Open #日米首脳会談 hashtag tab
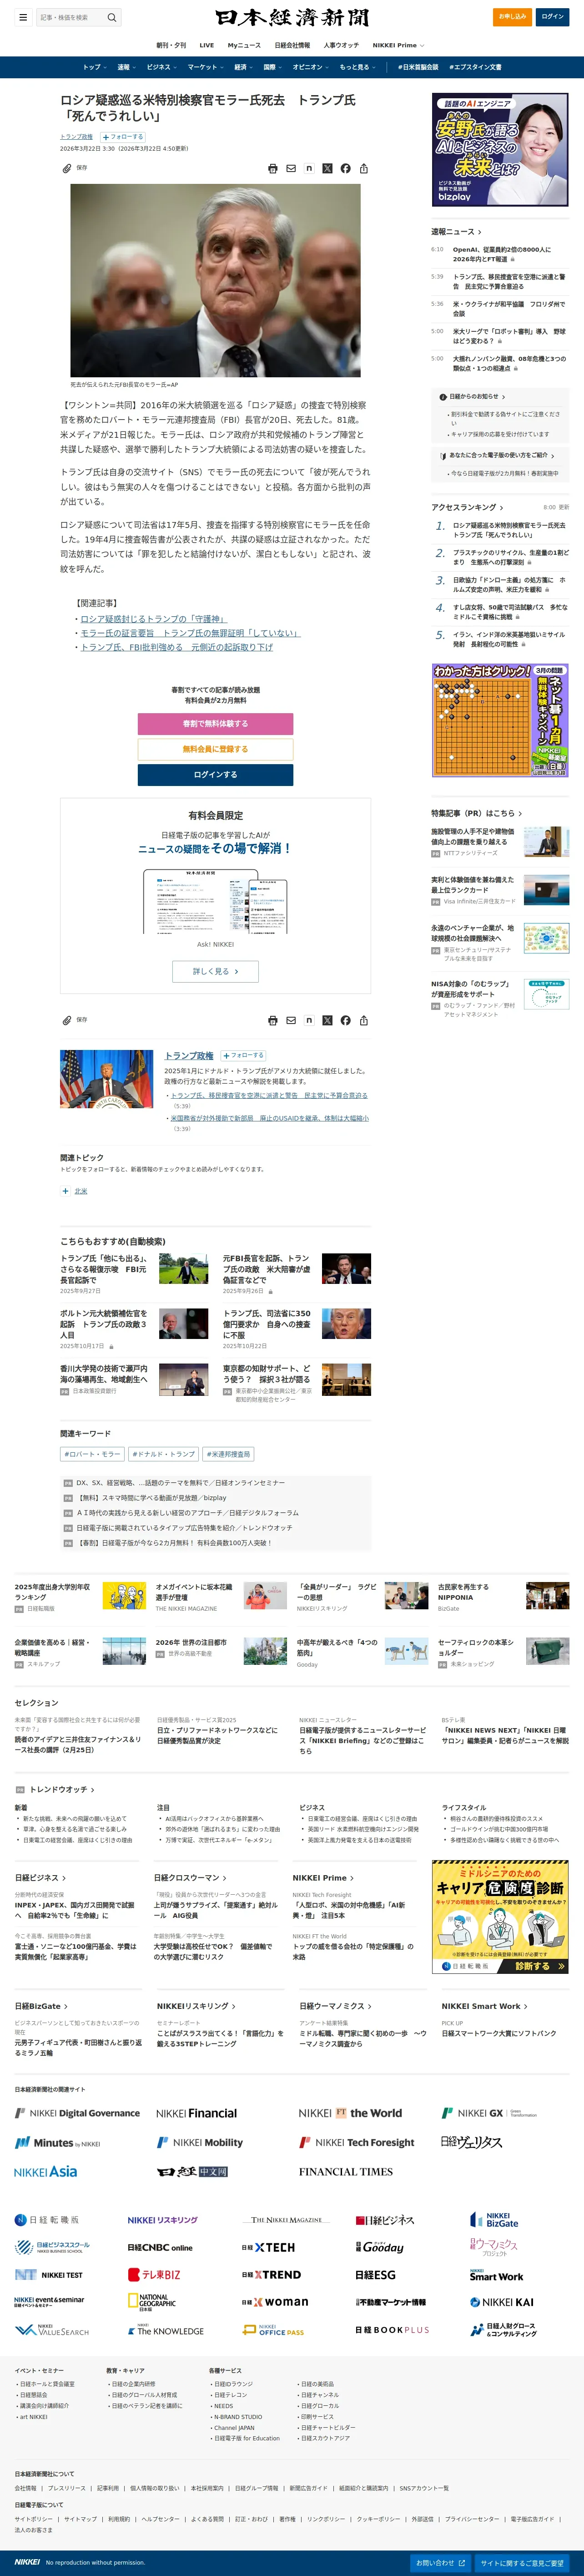584x2576 pixels. pyautogui.click(x=418, y=67)
